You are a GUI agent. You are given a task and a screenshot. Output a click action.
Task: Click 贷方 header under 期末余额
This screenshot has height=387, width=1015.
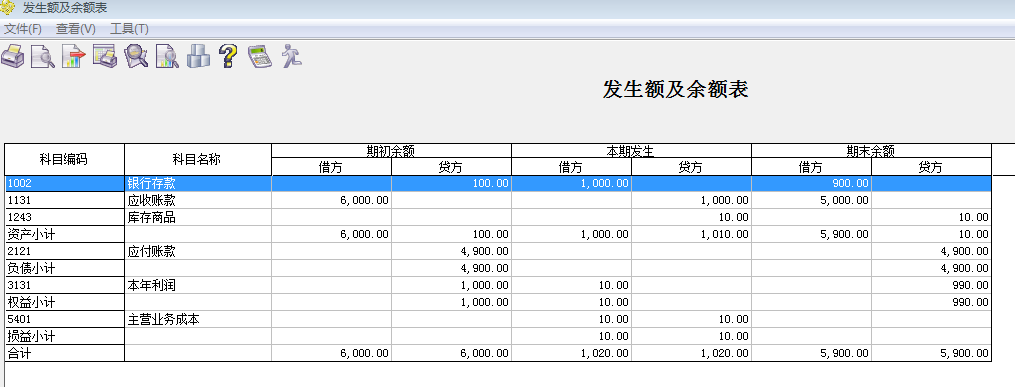click(x=931, y=167)
